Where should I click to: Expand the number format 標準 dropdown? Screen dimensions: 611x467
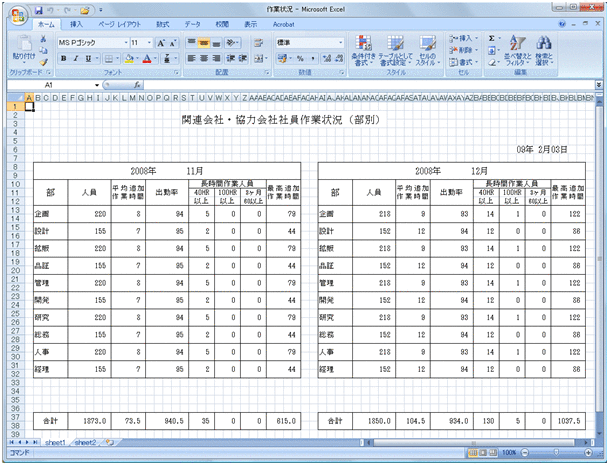tap(341, 42)
